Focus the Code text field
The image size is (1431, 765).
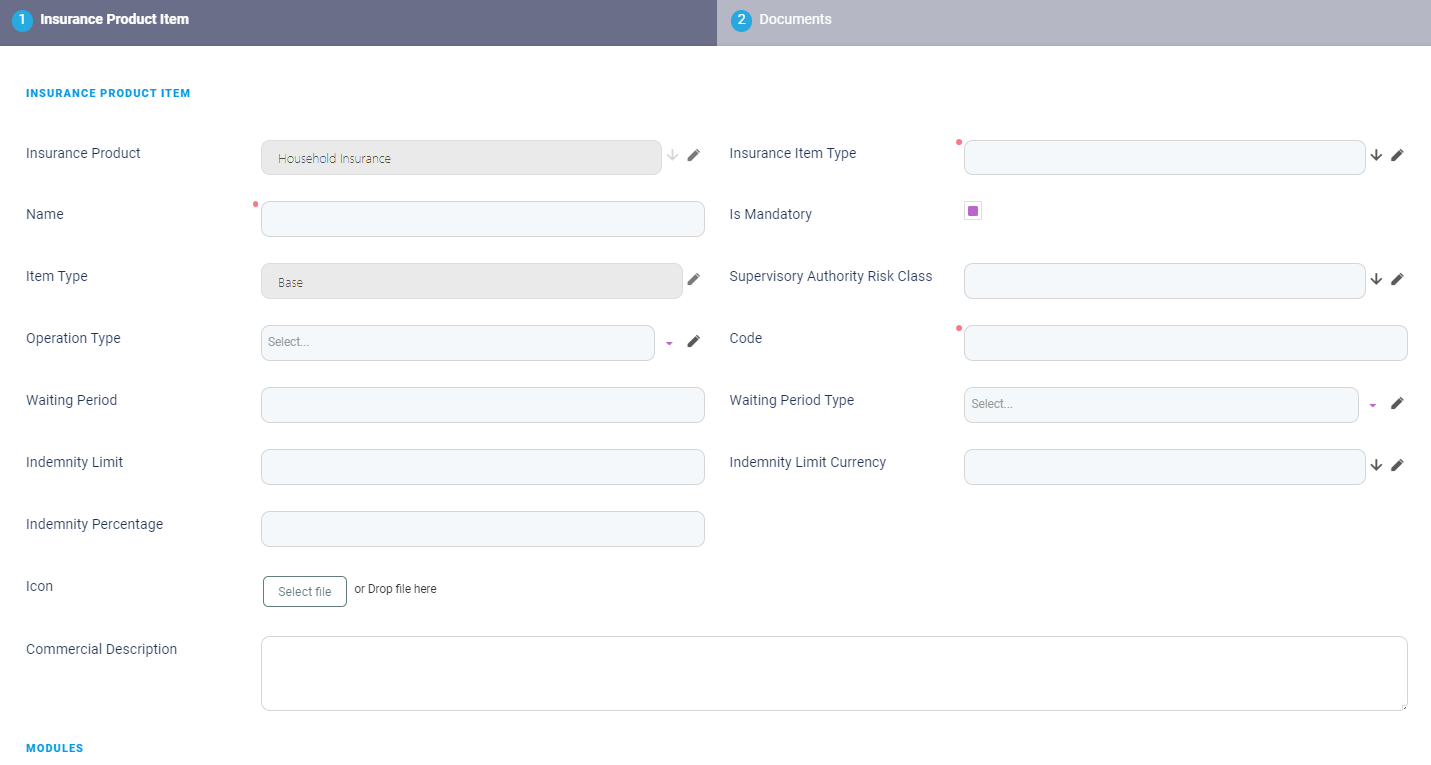coord(1185,343)
